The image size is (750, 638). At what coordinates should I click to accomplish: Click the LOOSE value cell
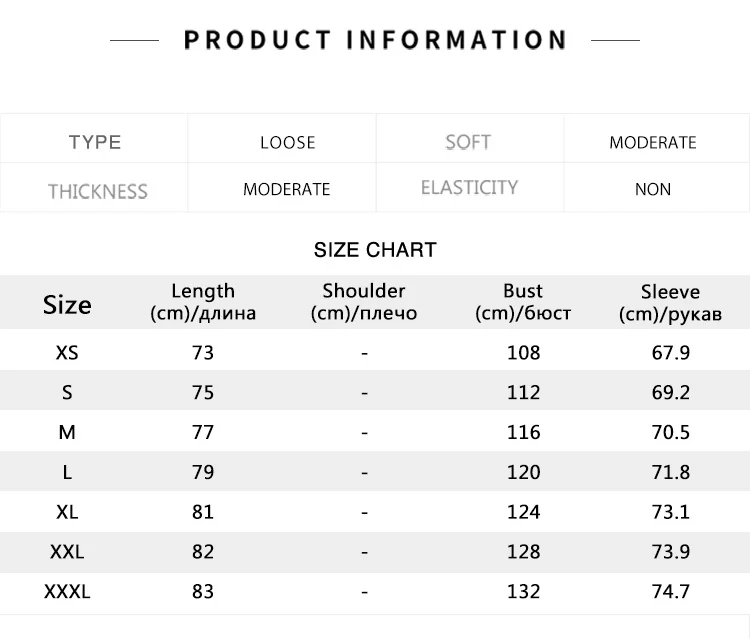pos(288,142)
